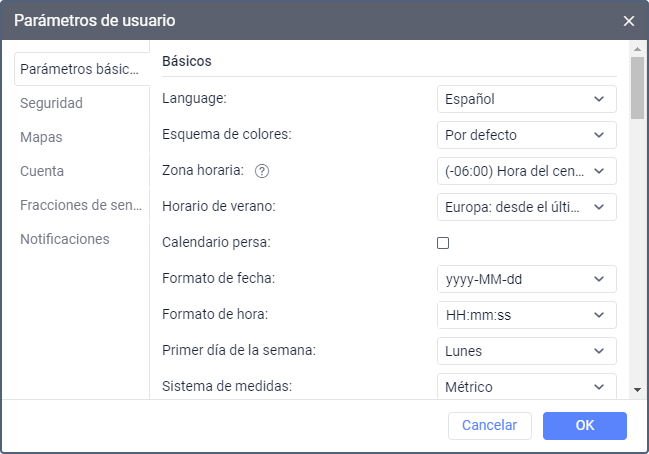Click the scrollbar down arrow

click(637, 390)
